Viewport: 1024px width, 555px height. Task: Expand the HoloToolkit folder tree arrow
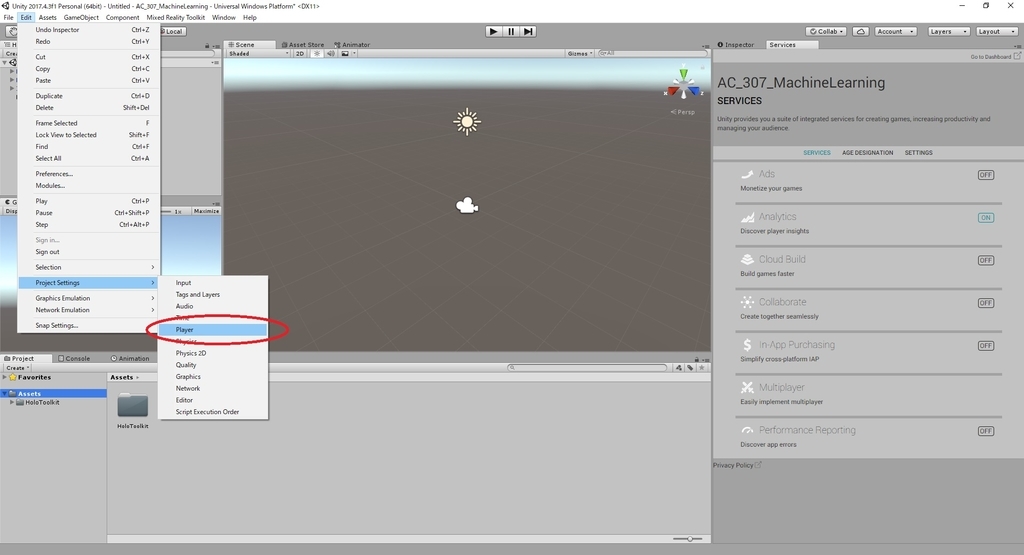pyautogui.click(x=12, y=402)
